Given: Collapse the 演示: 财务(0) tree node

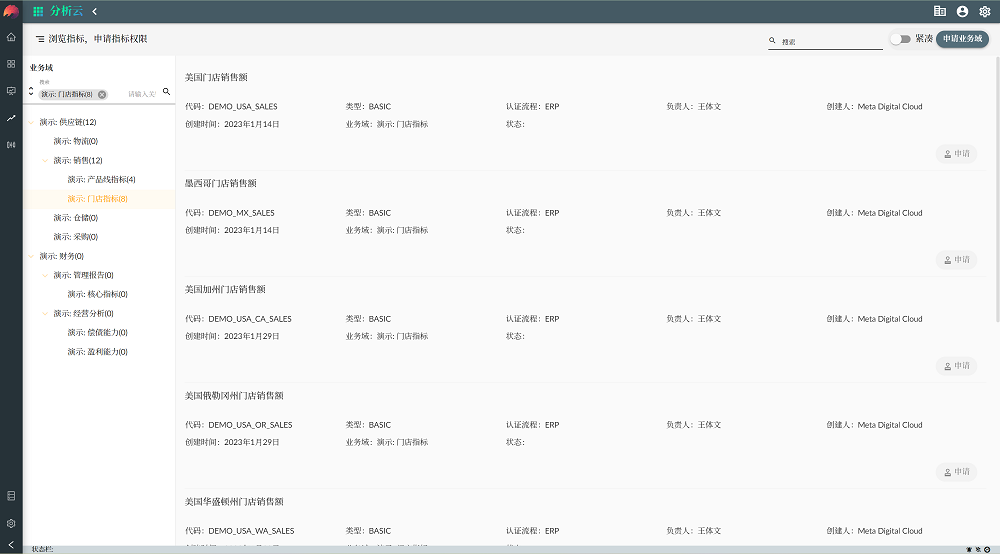Looking at the screenshot, I should [31, 256].
